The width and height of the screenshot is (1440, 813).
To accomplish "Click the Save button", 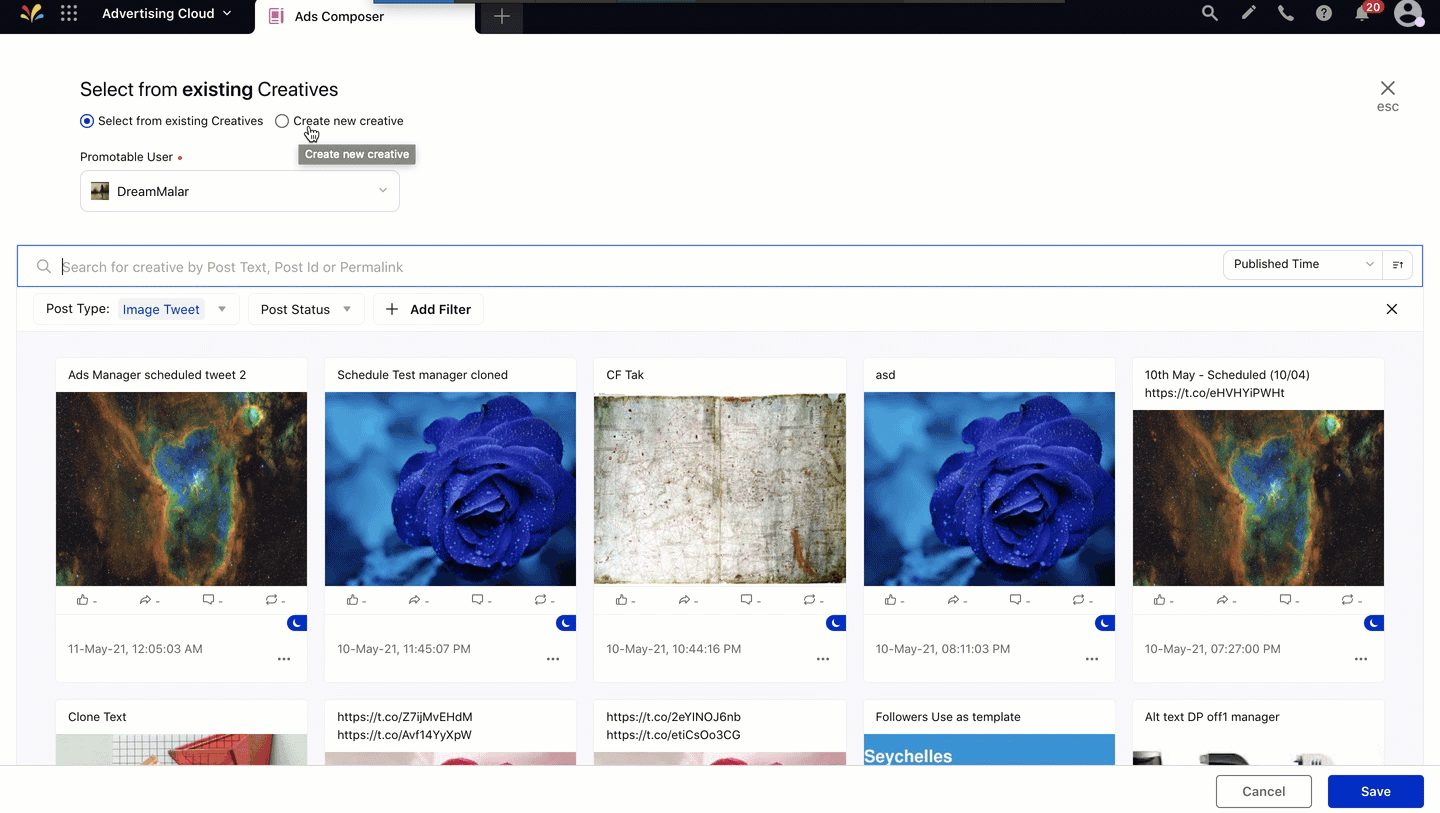I will pyautogui.click(x=1376, y=791).
